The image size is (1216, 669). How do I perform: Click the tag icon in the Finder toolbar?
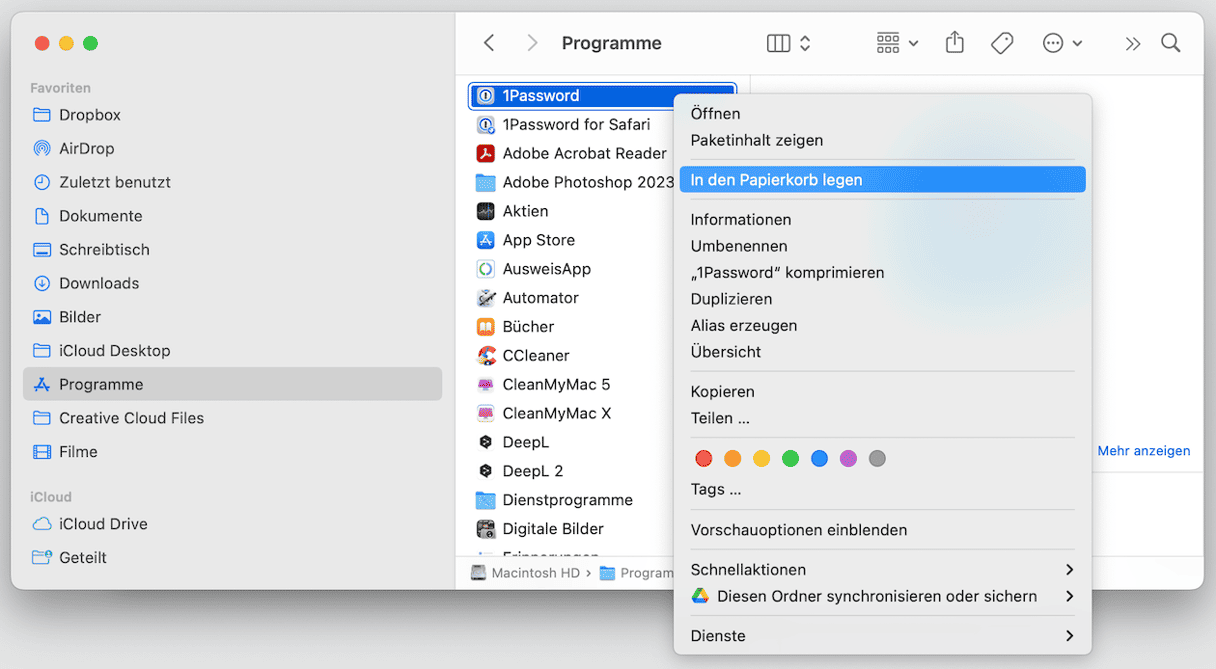[1002, 43]
